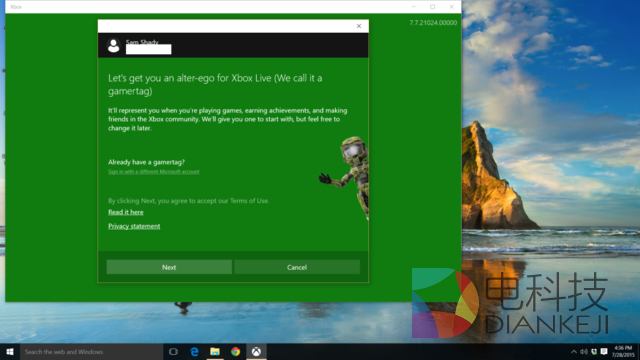Open the Windows Start menu
The height and width of the screenshot is (360, 640).
pyautogui.click(x=10, y=351)
